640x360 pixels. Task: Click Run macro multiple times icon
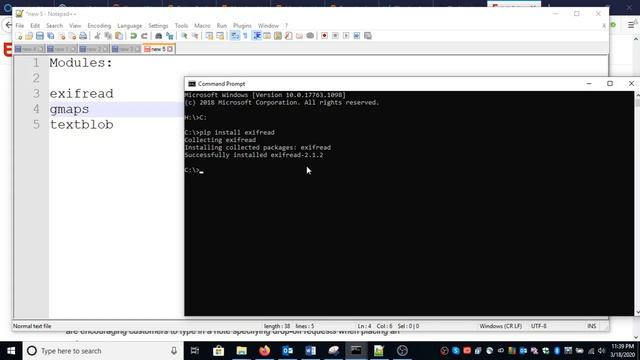coord(357,36)
